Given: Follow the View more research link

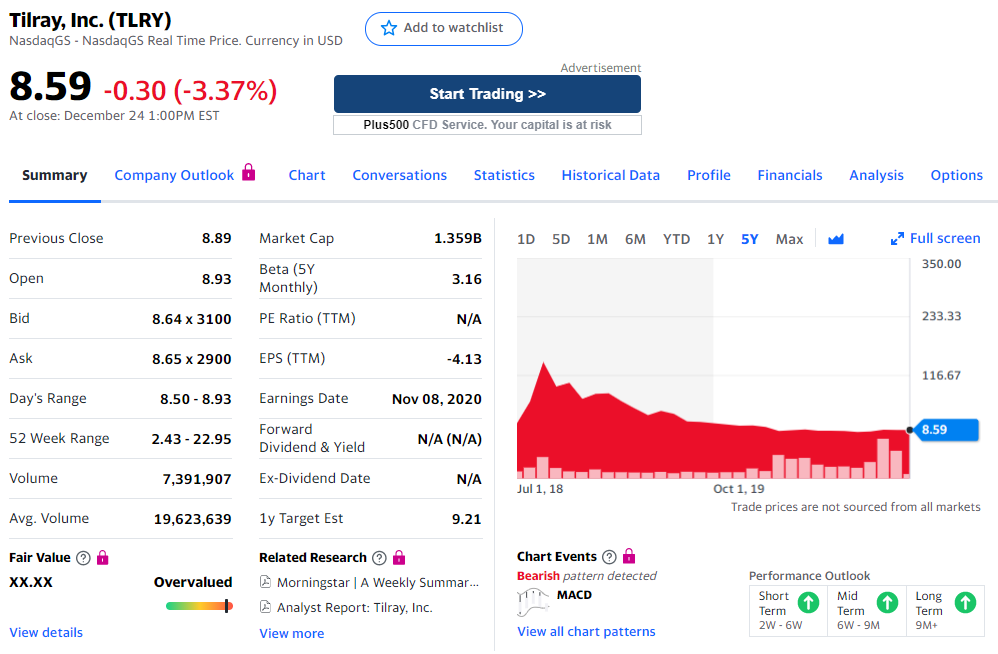Looking at the screenshot, I should pos(292,634).
